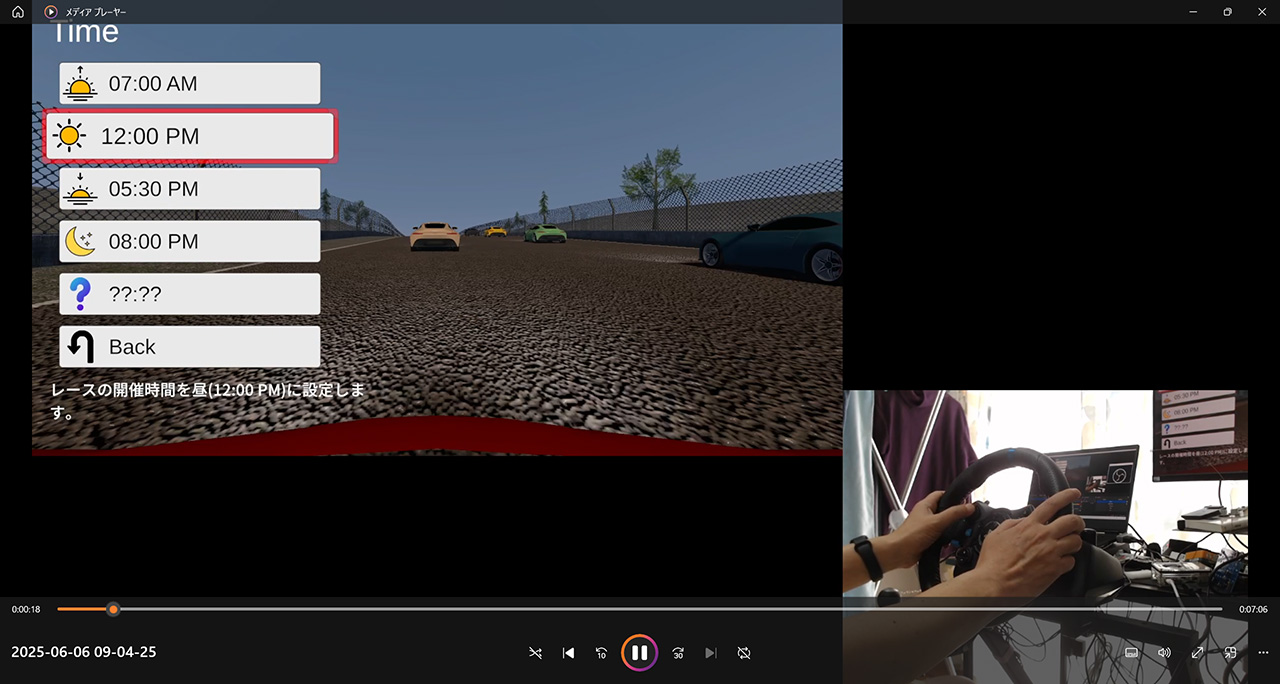
Task: Go to Media Player home
Action: [x=17, y=12]
